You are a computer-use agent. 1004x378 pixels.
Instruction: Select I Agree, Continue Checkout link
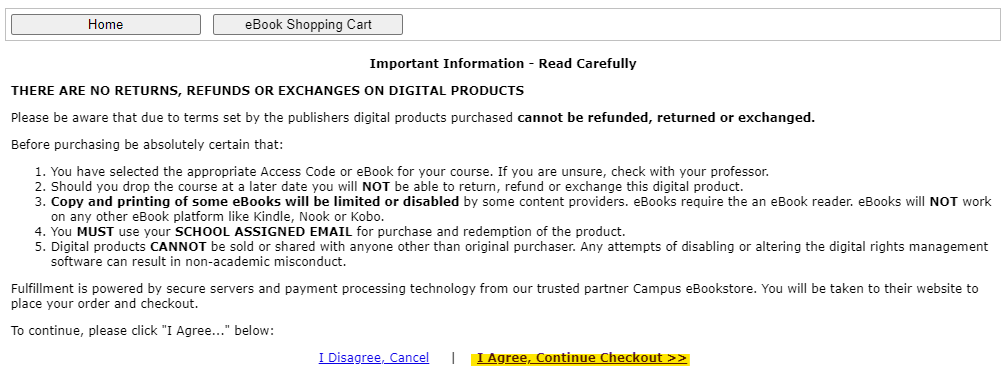point(581,357)
